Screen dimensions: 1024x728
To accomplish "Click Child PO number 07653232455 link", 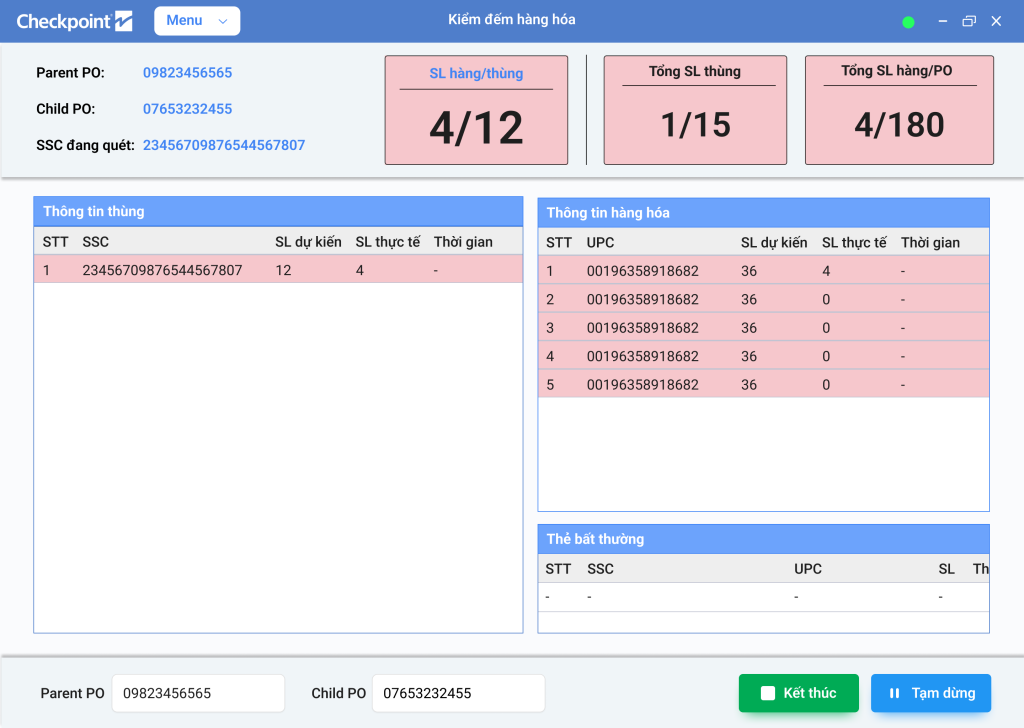I will 188,109.
